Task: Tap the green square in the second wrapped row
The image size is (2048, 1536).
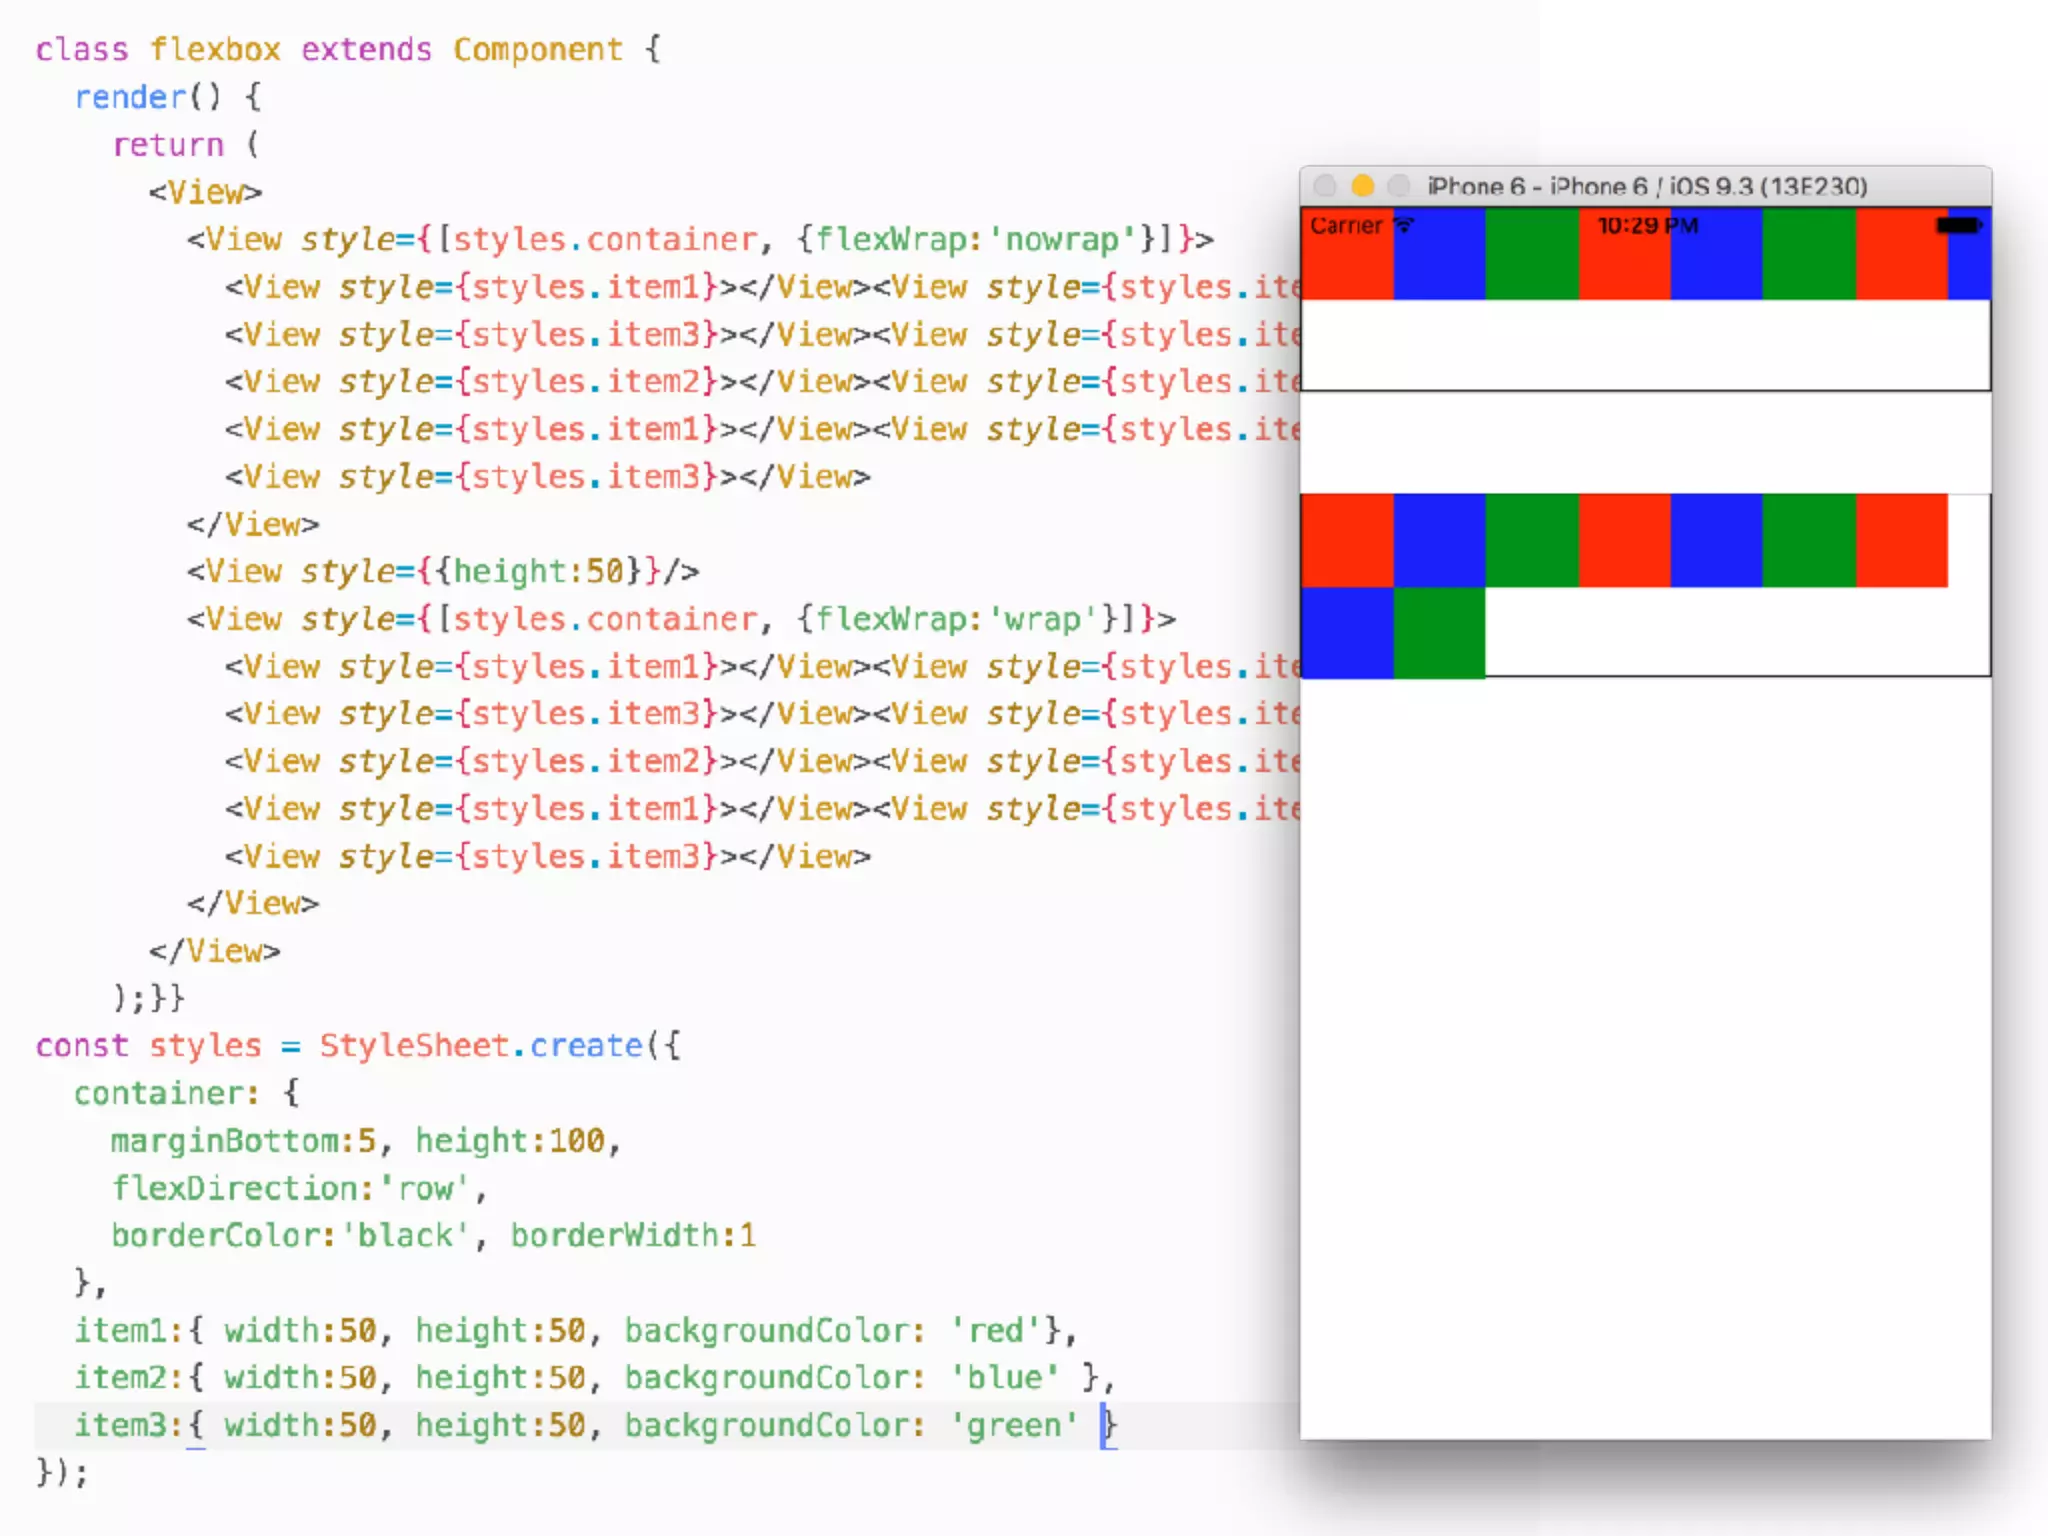Action: point(1439,632)
